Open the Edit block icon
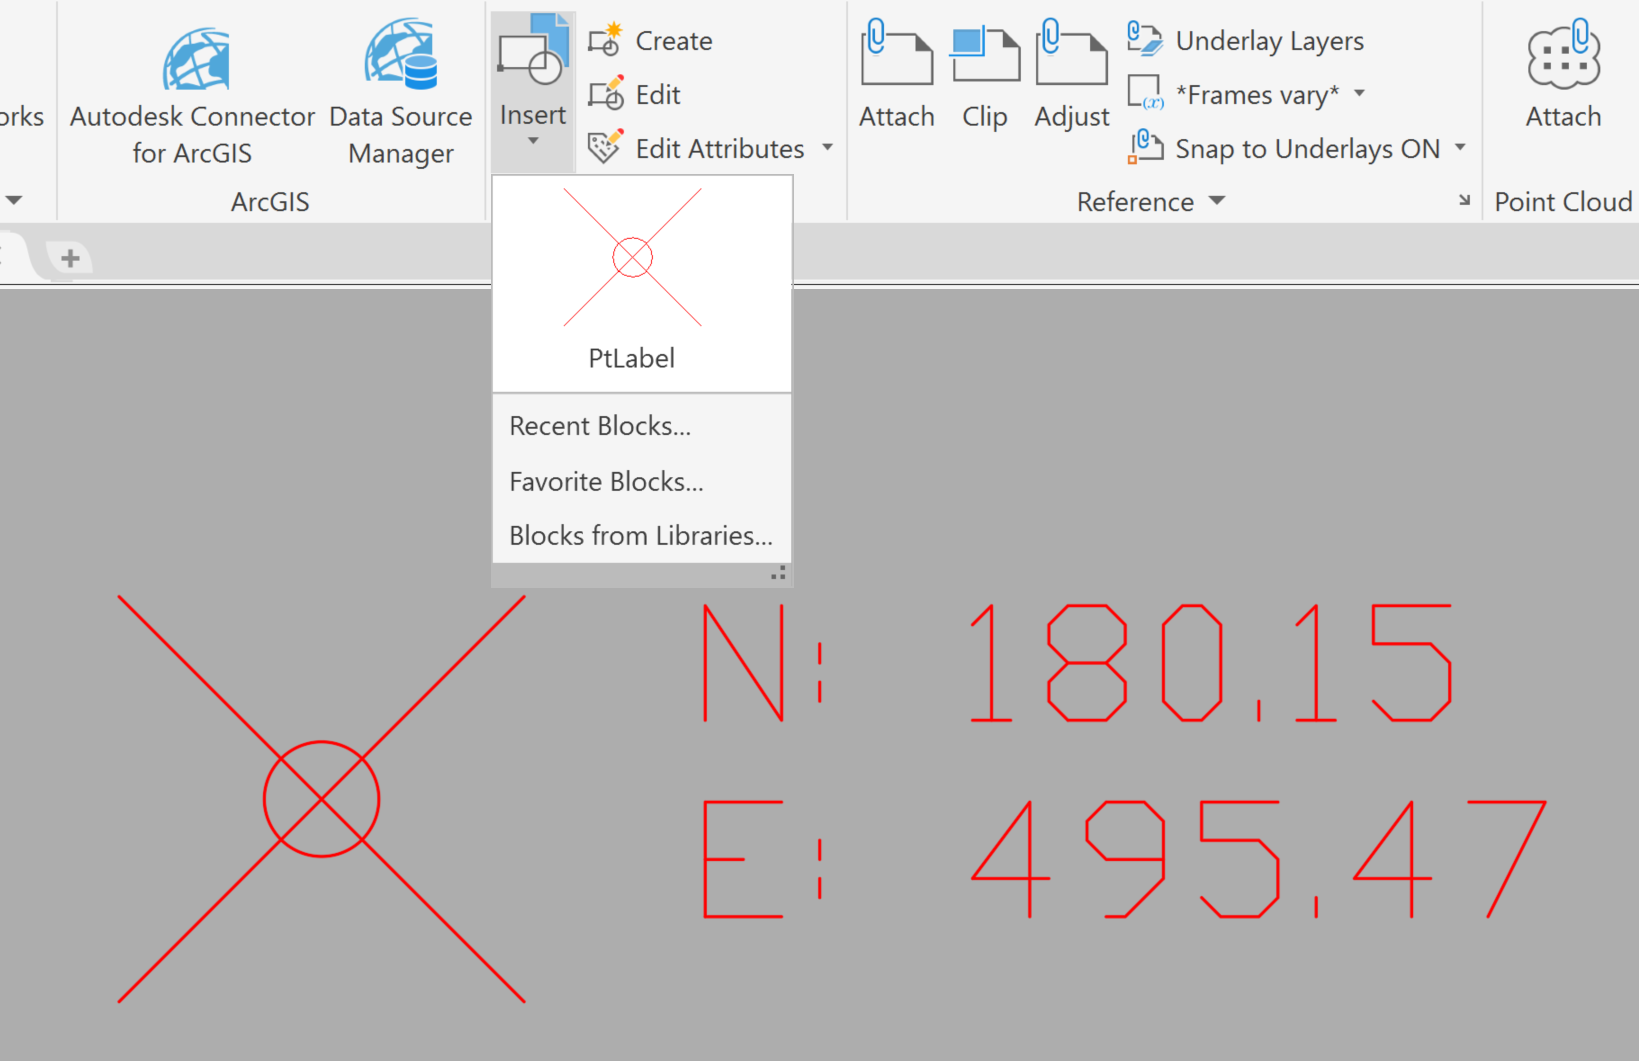 point(605,94)
